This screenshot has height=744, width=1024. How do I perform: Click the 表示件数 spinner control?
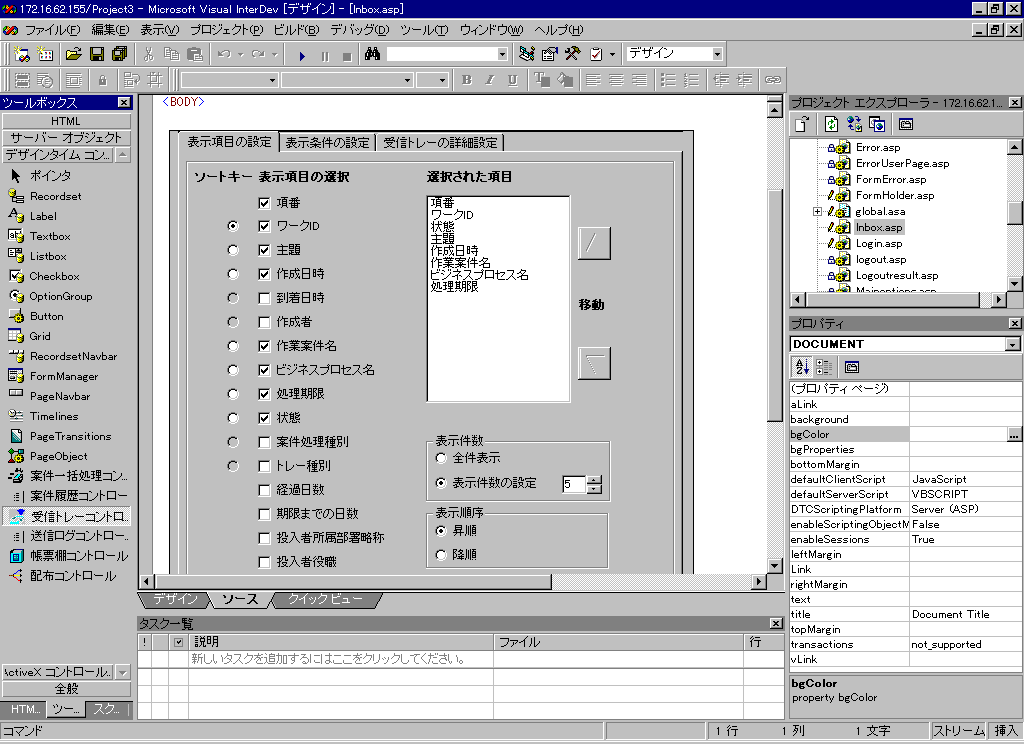tap(594, 484)
